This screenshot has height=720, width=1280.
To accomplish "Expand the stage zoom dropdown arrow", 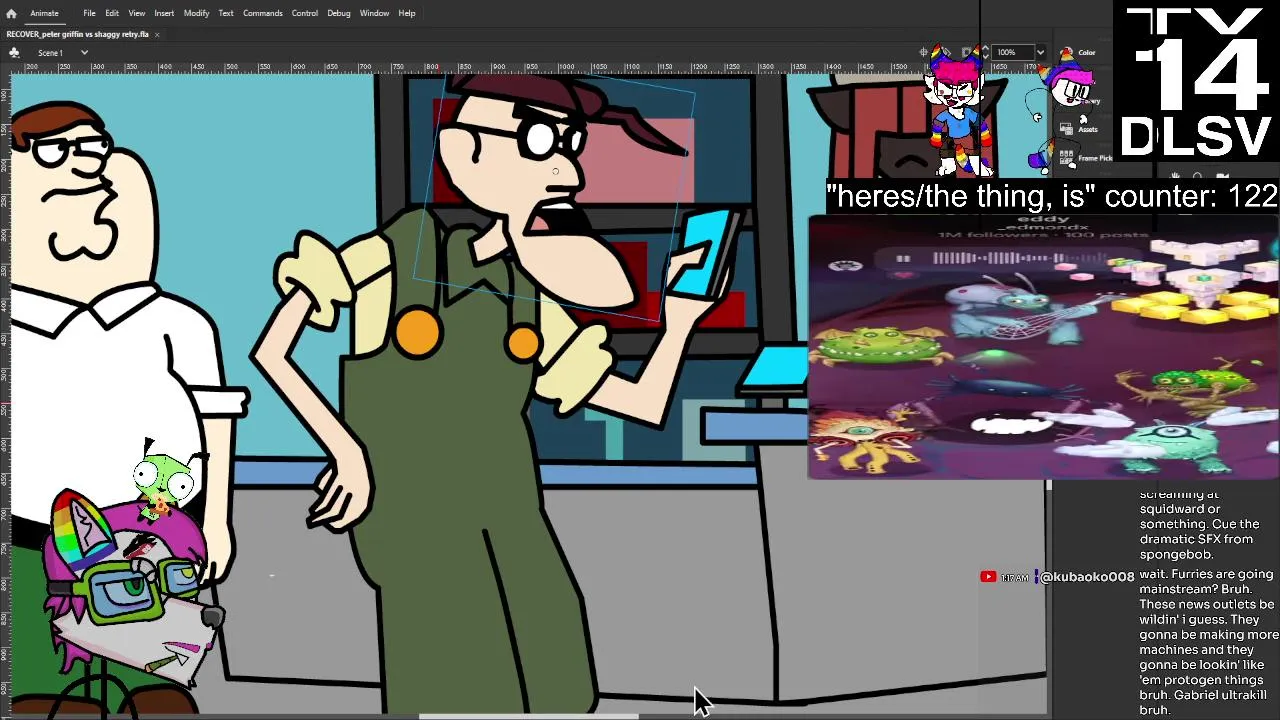I will point(1040,52).
